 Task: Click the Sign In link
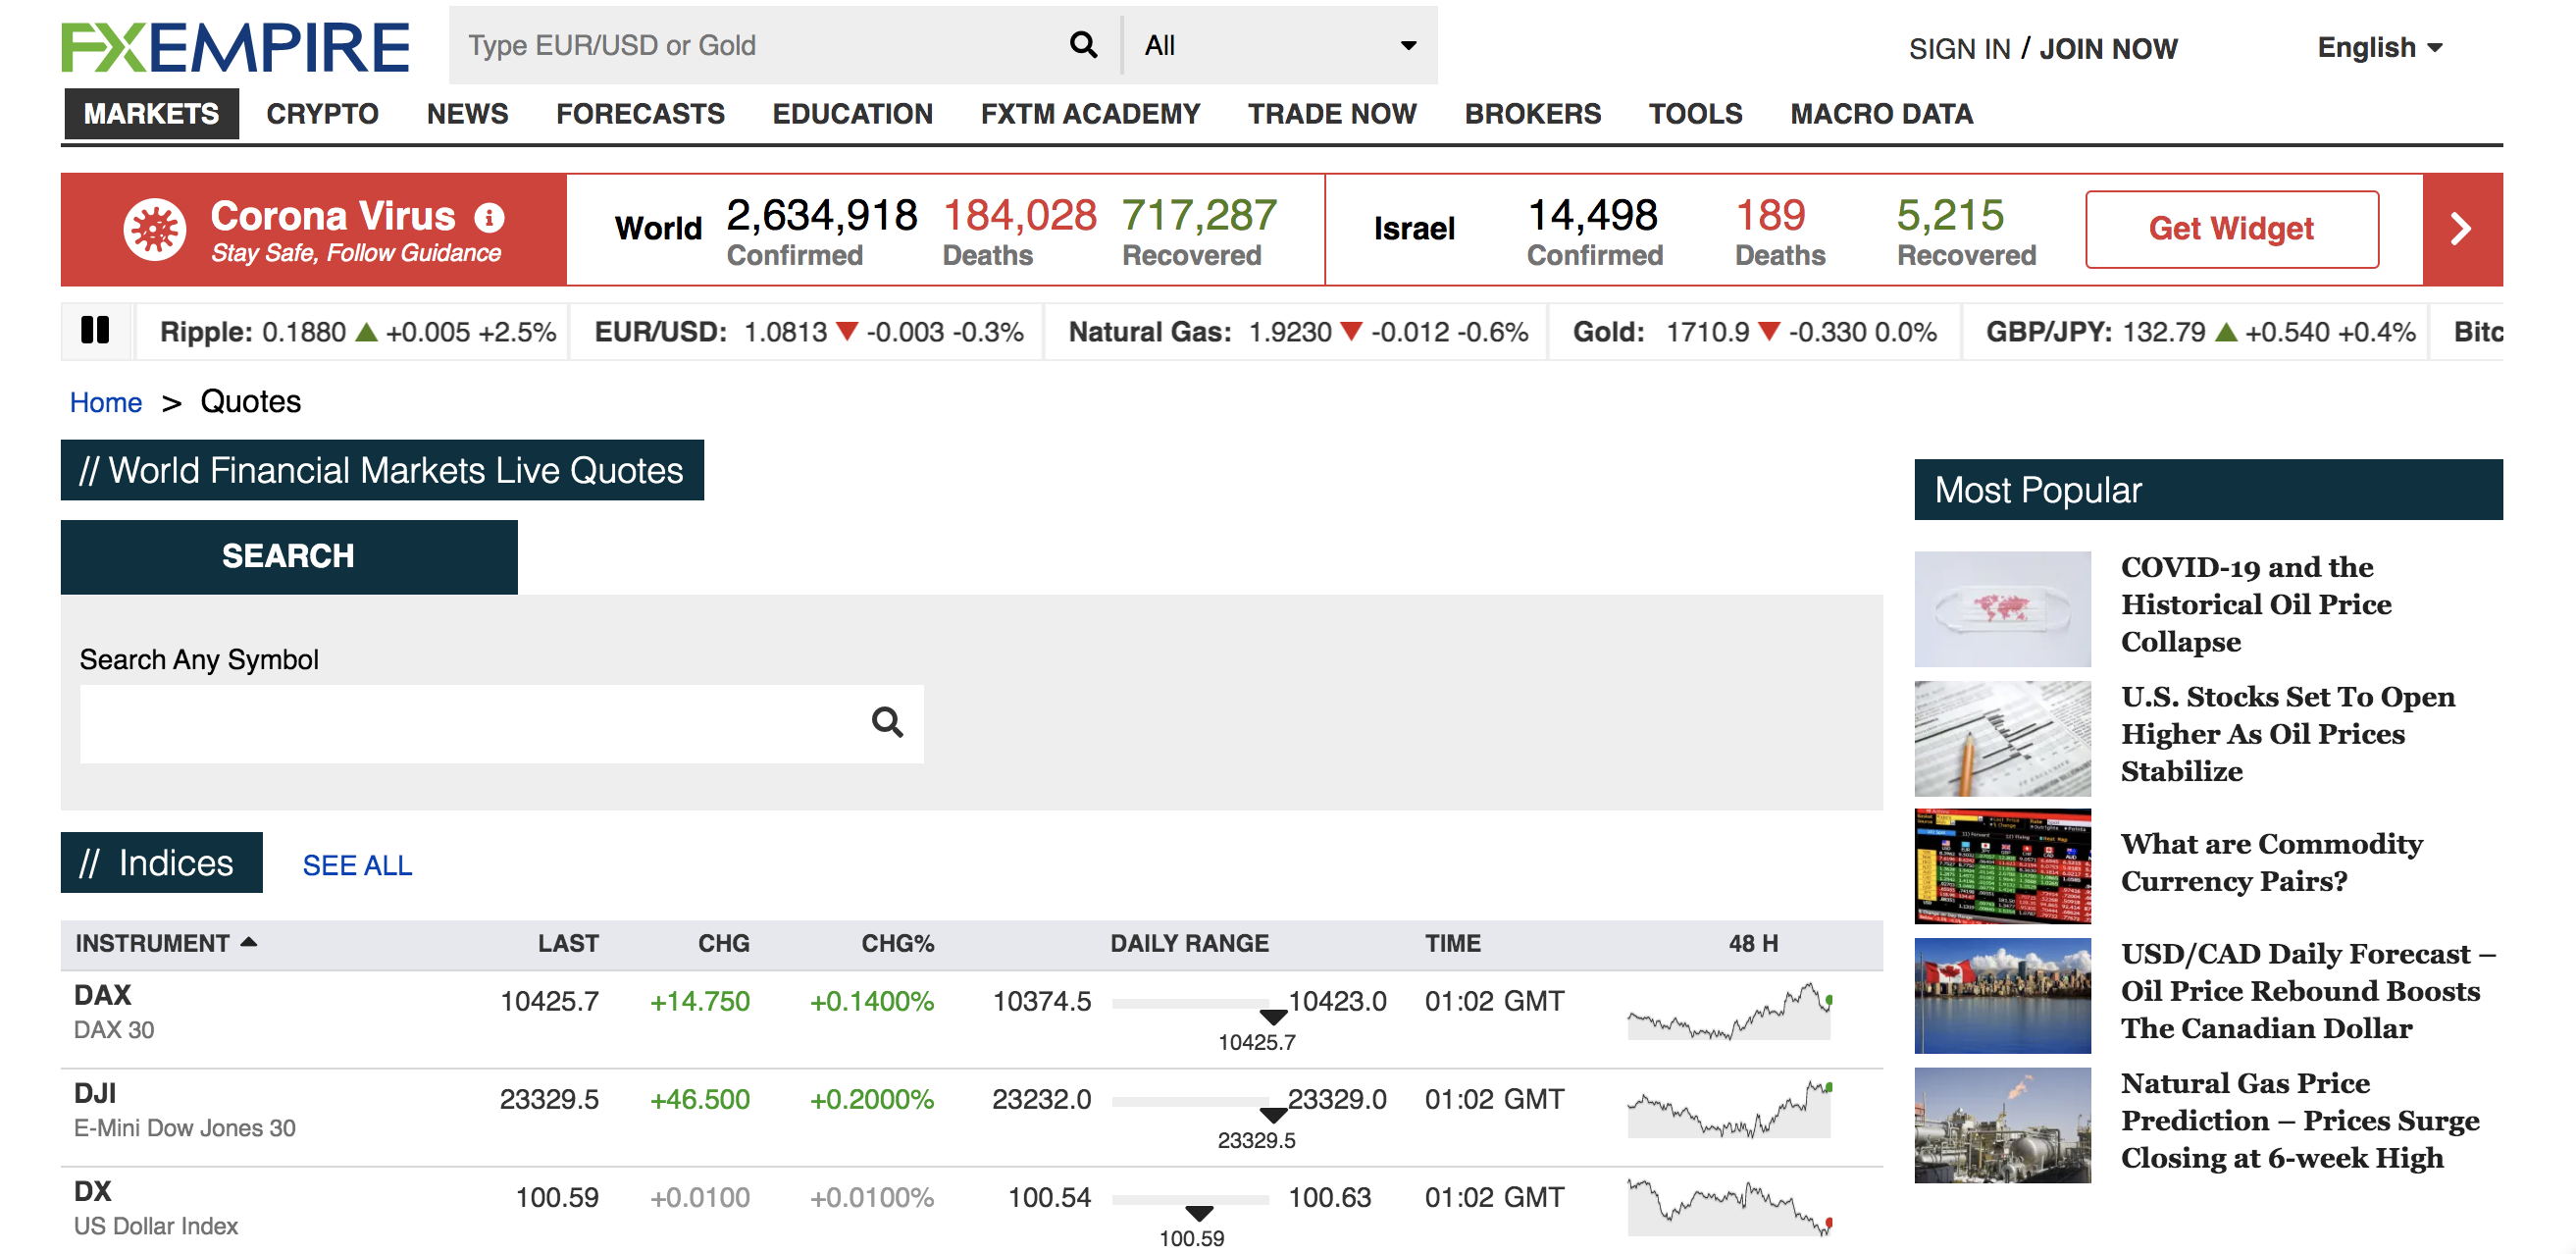[x=1959, y=49]
